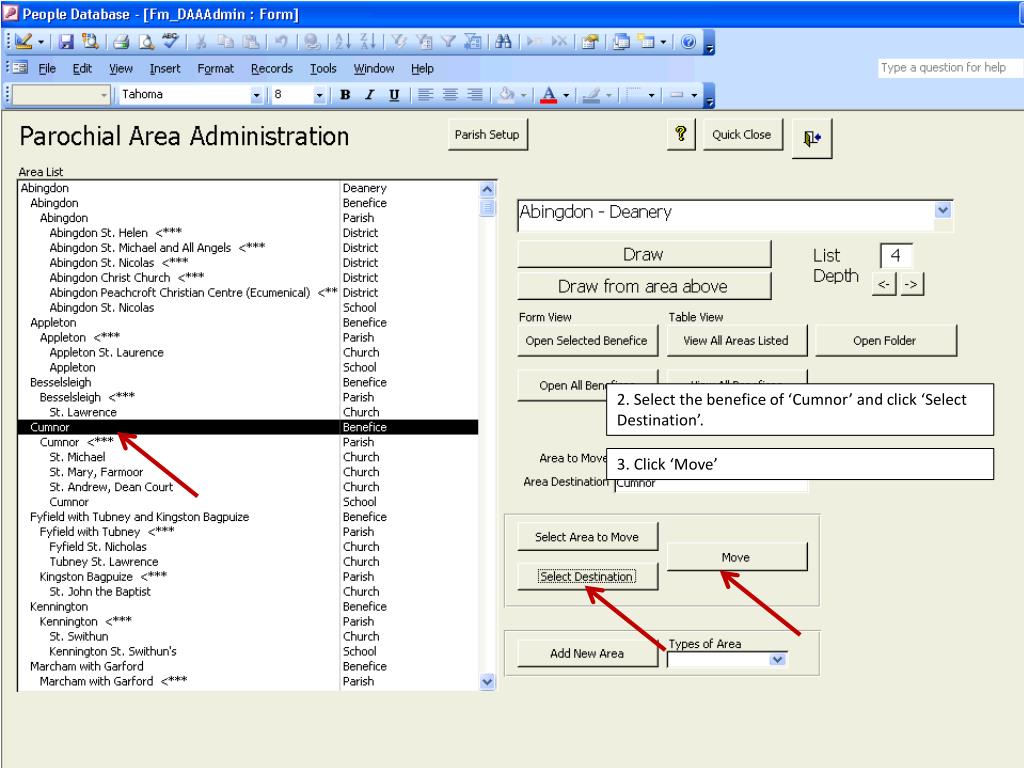The height and width of the screenshot is (768, 1024).
Task: Open the Records menu
Action: 272,69
